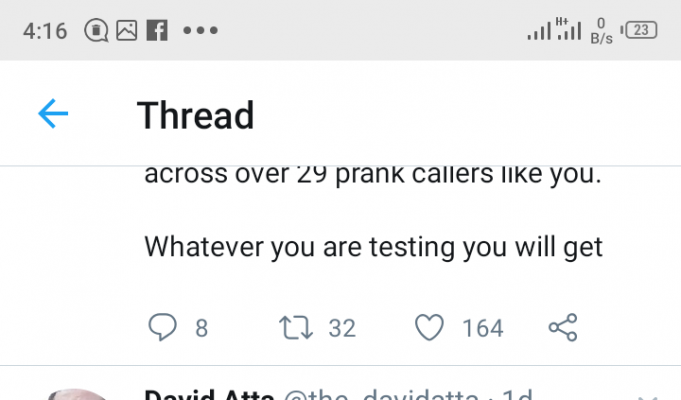Screen dimensions: 681x400
Task: Open the chevron menu on David Atta's tweet
Action: click(x=647, y=397)
